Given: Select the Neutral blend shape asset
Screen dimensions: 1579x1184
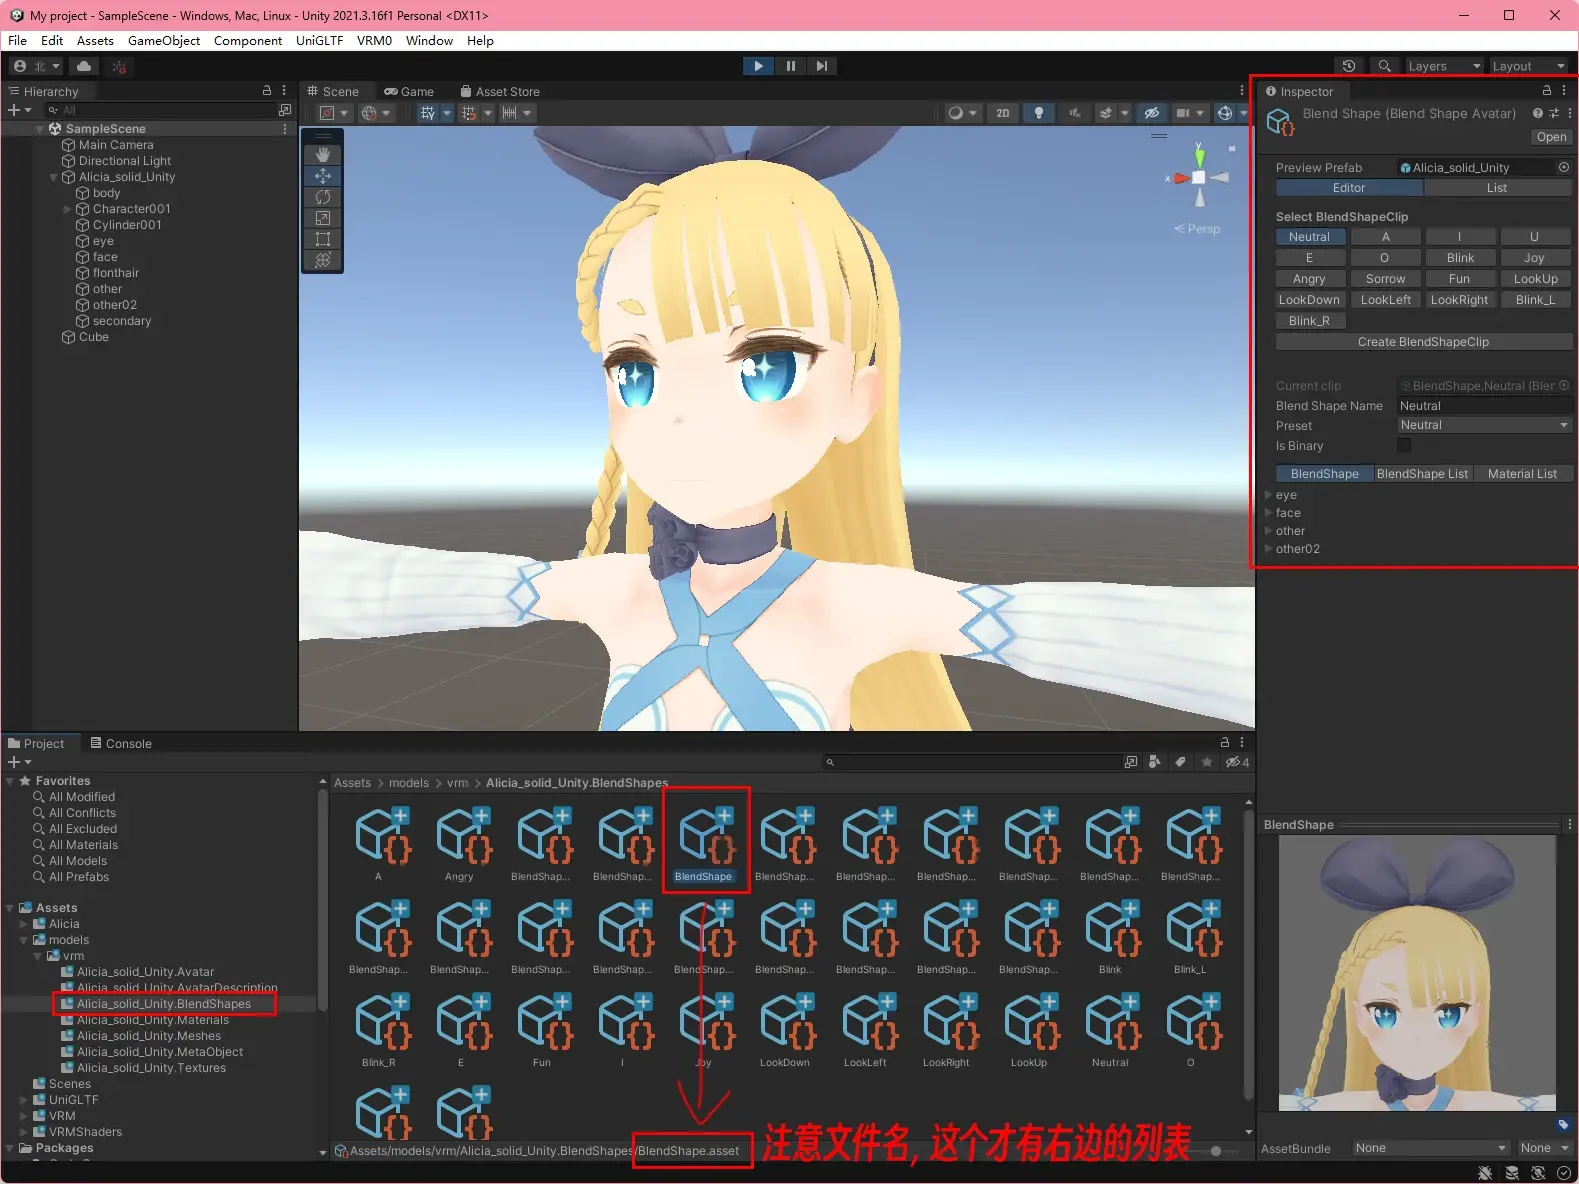Looking at the screenshot, I should pos(1110,1032).
